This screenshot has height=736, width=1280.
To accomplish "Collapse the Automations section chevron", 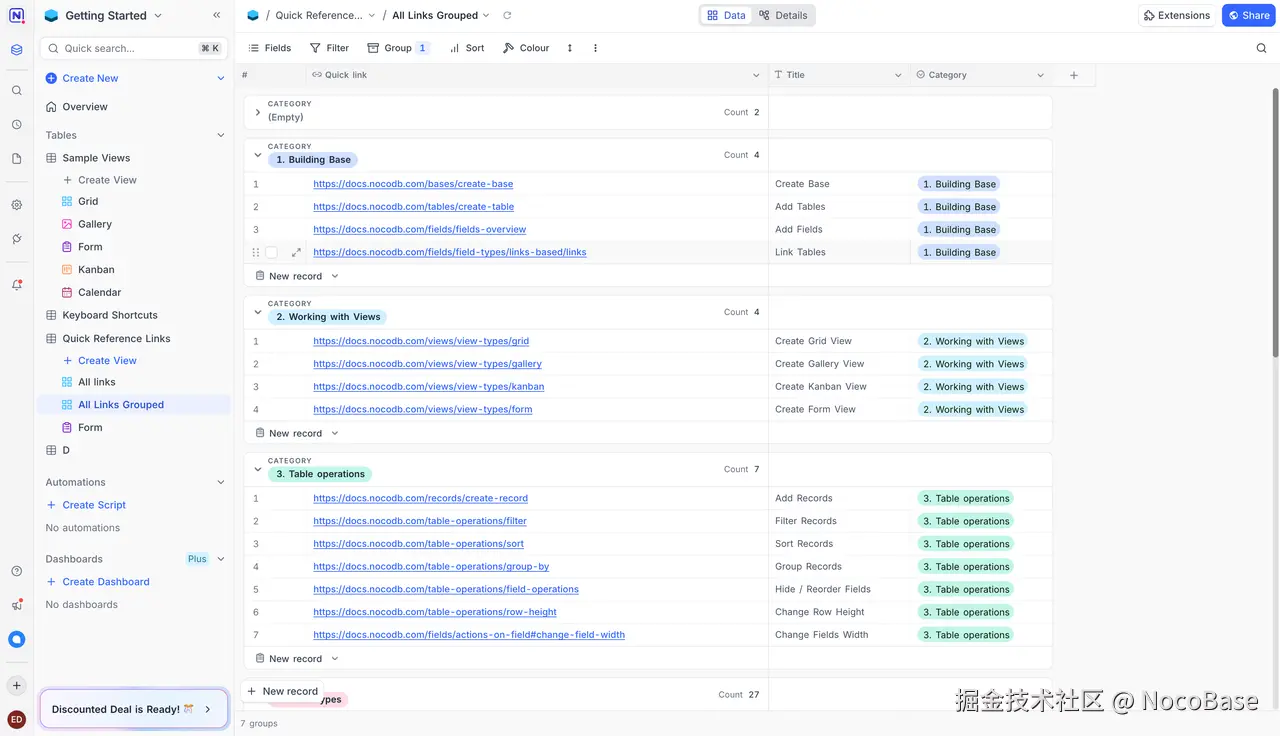I will tap(221, 482).
